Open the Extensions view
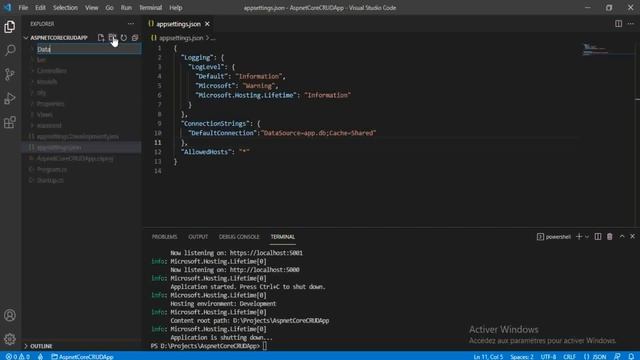The height and width of the screenshot is (360, 640). coord(10,122)
